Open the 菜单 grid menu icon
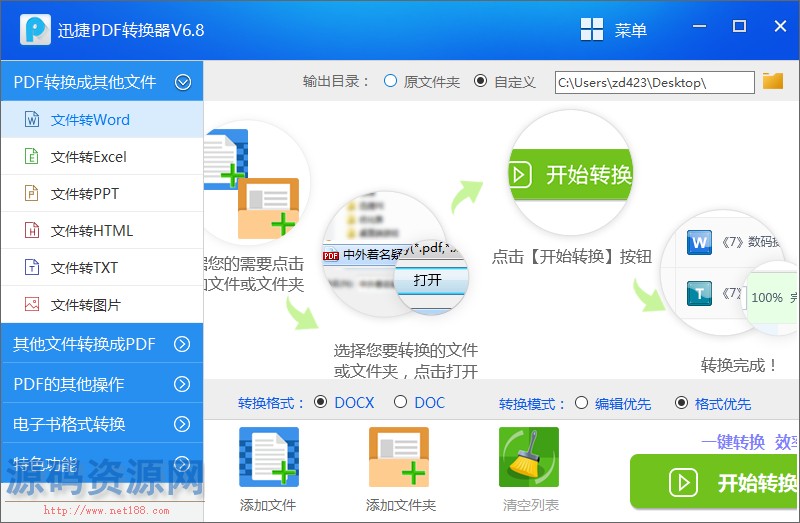Image resolution: width=800 pixels, height=523 pixels. [x=592, y=29]
